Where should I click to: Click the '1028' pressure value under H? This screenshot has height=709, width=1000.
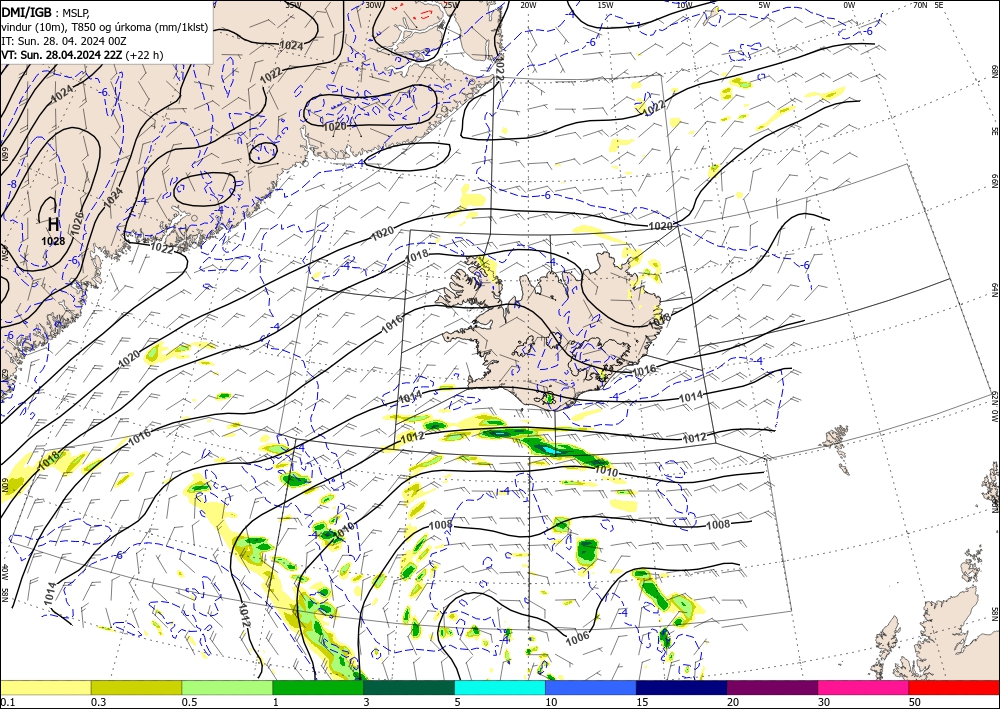[53, 241]
